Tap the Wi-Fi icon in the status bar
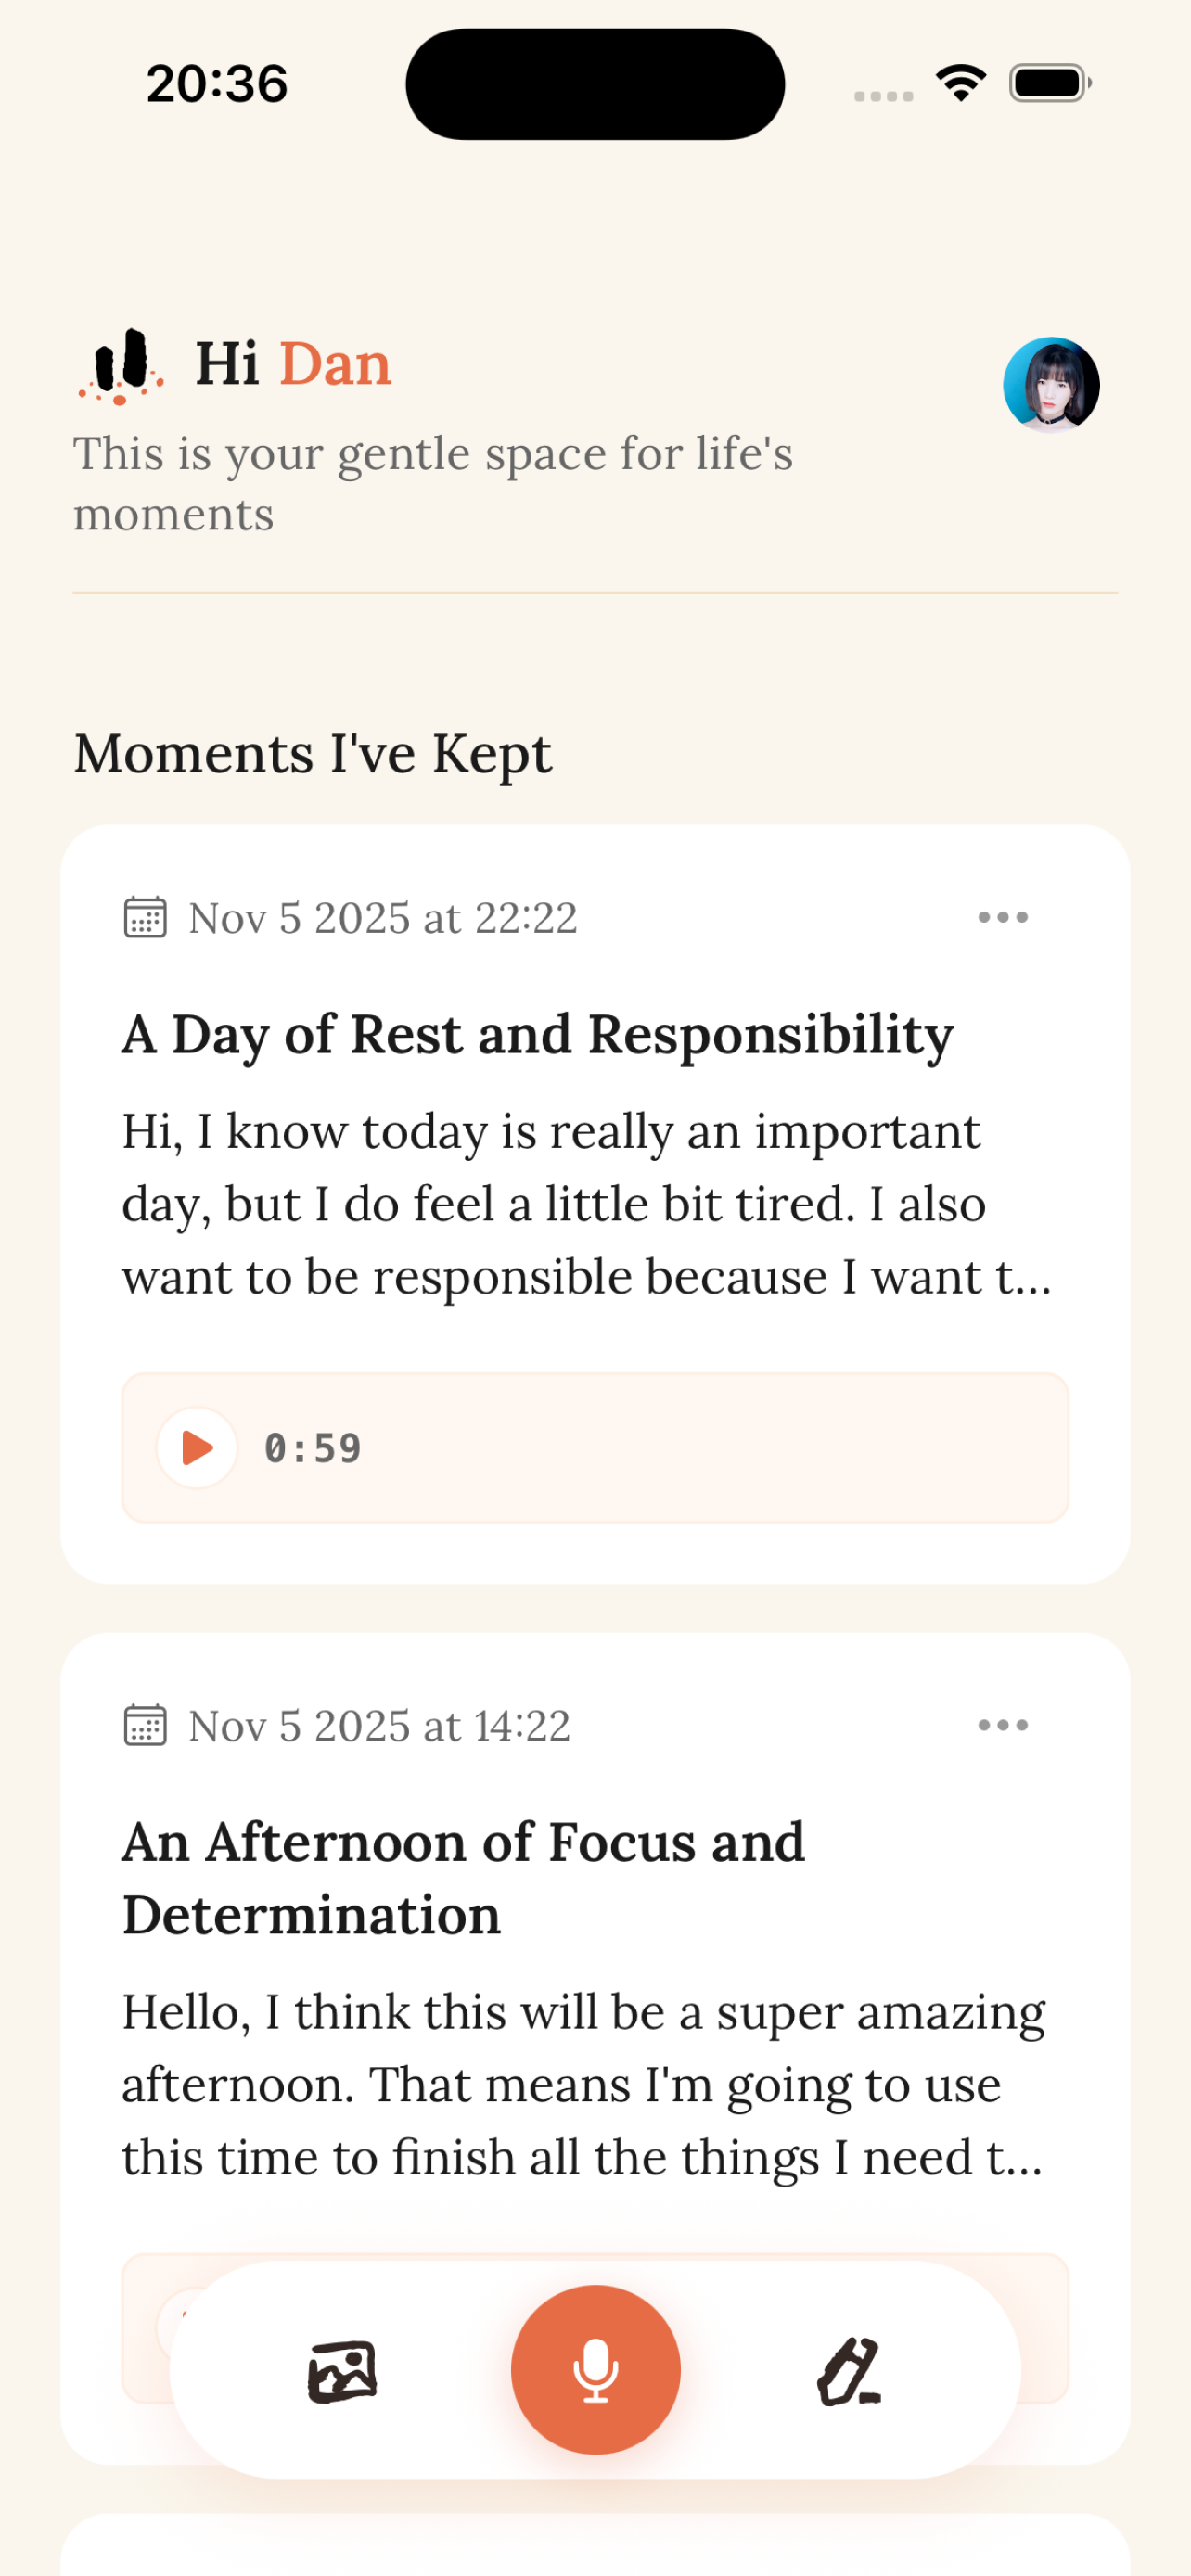This screenshot has width=1191, height=2576. coord(958,84)
